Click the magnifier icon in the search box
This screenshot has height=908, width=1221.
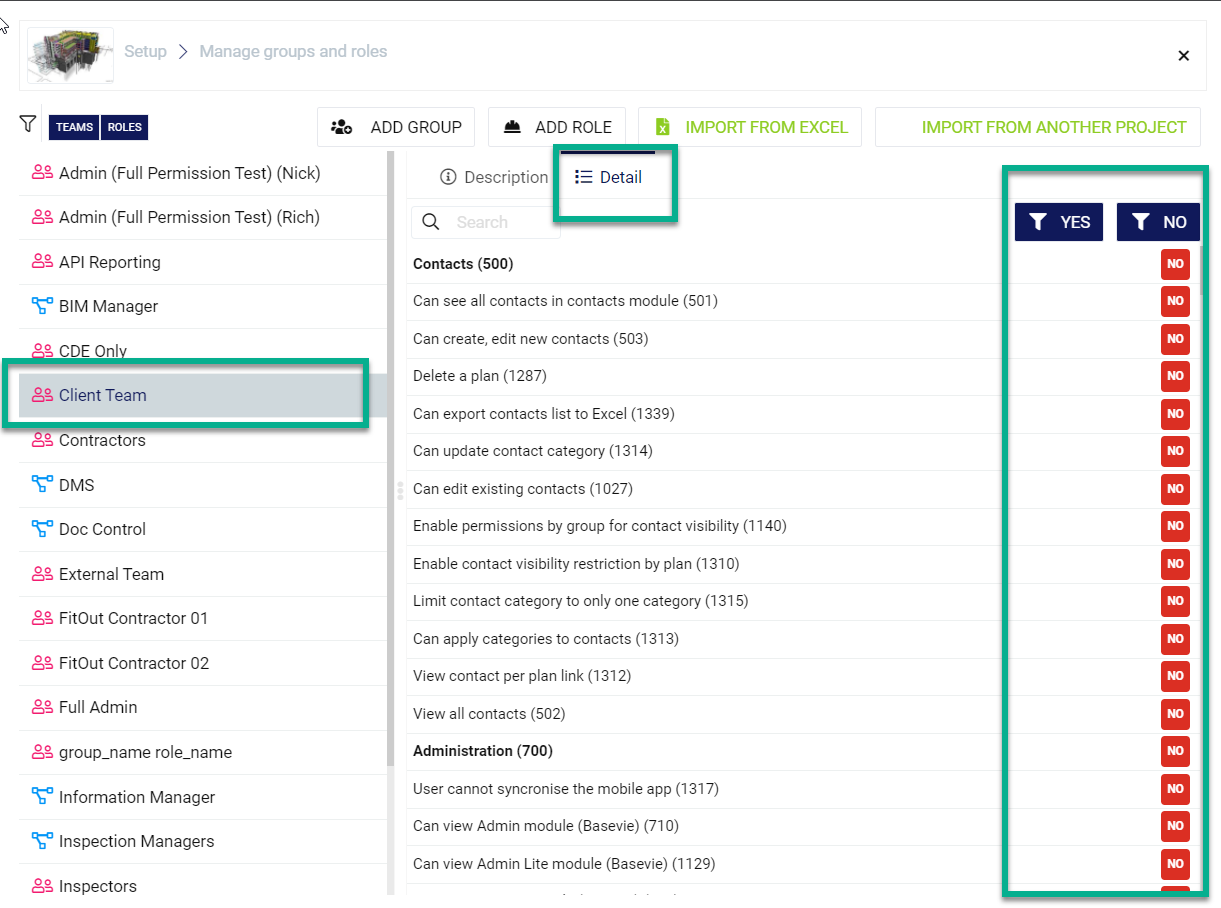click(431, 222)
